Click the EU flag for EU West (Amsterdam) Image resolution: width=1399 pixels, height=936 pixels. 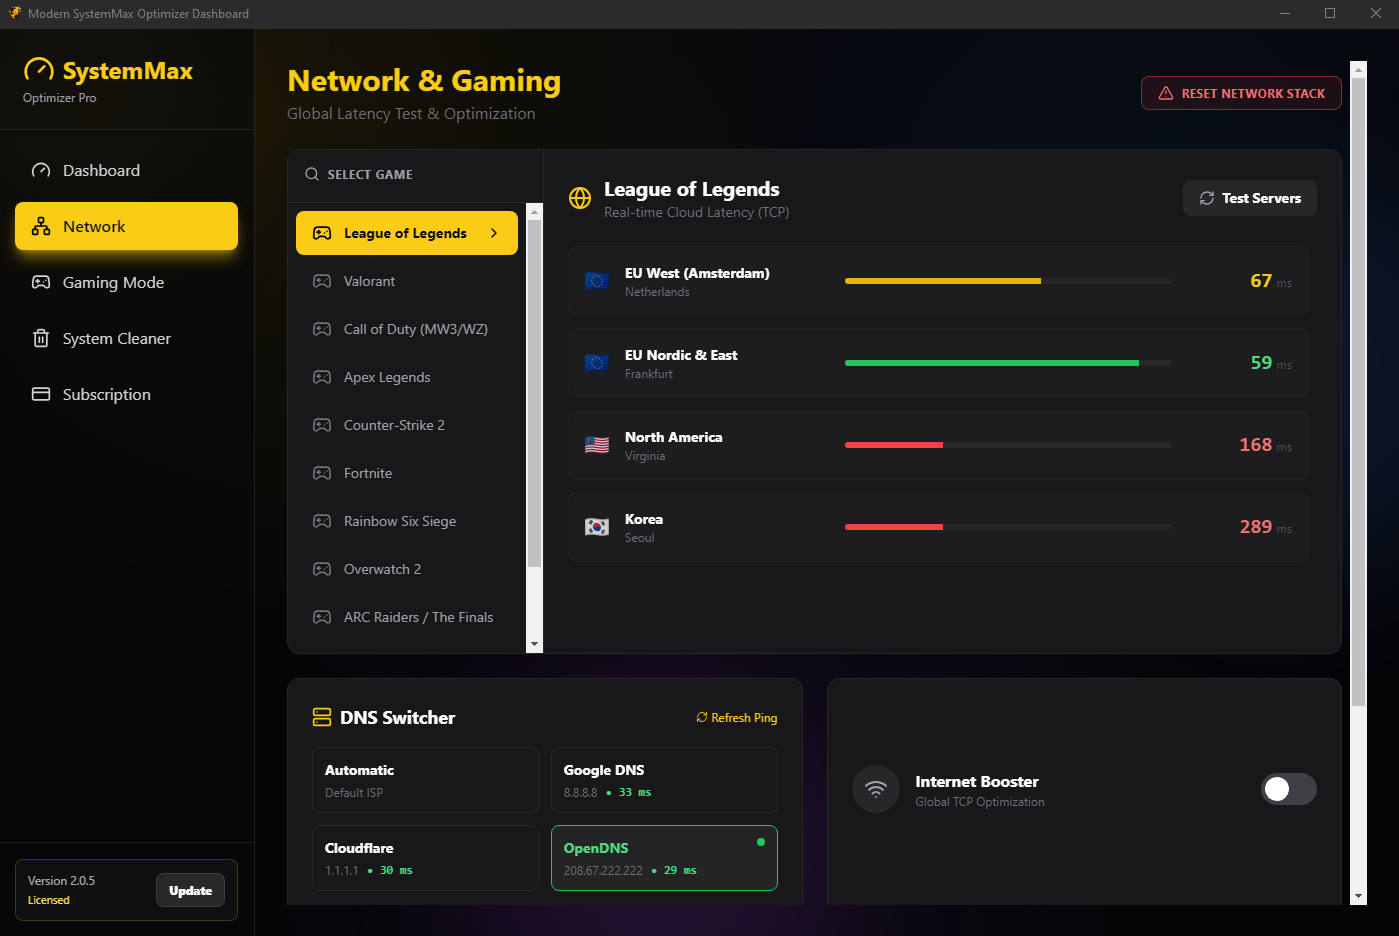pos(597,281)
